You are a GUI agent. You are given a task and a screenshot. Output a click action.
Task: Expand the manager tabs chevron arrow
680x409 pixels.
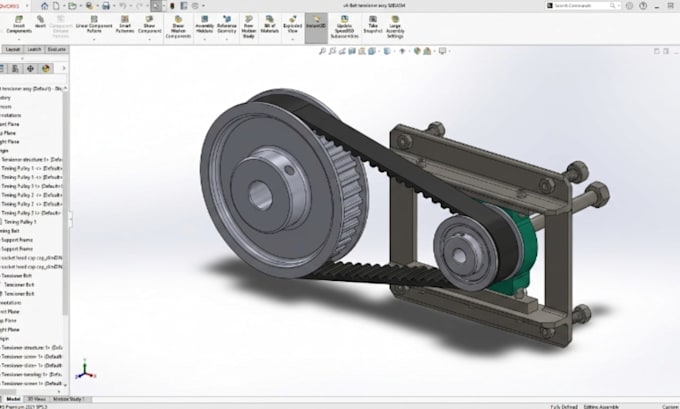(x=64, y=69)
